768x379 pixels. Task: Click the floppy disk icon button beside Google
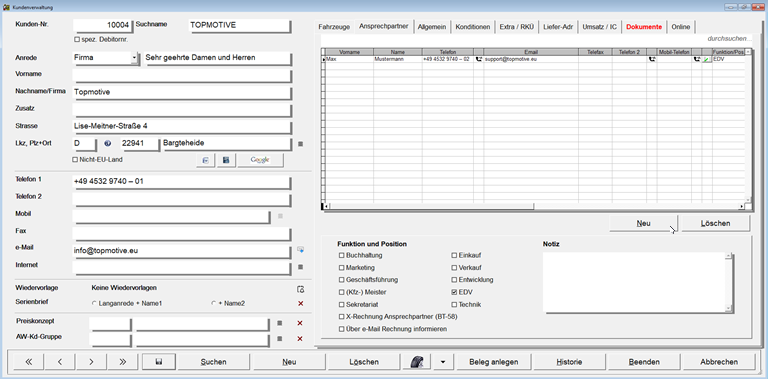click(226, 160)
